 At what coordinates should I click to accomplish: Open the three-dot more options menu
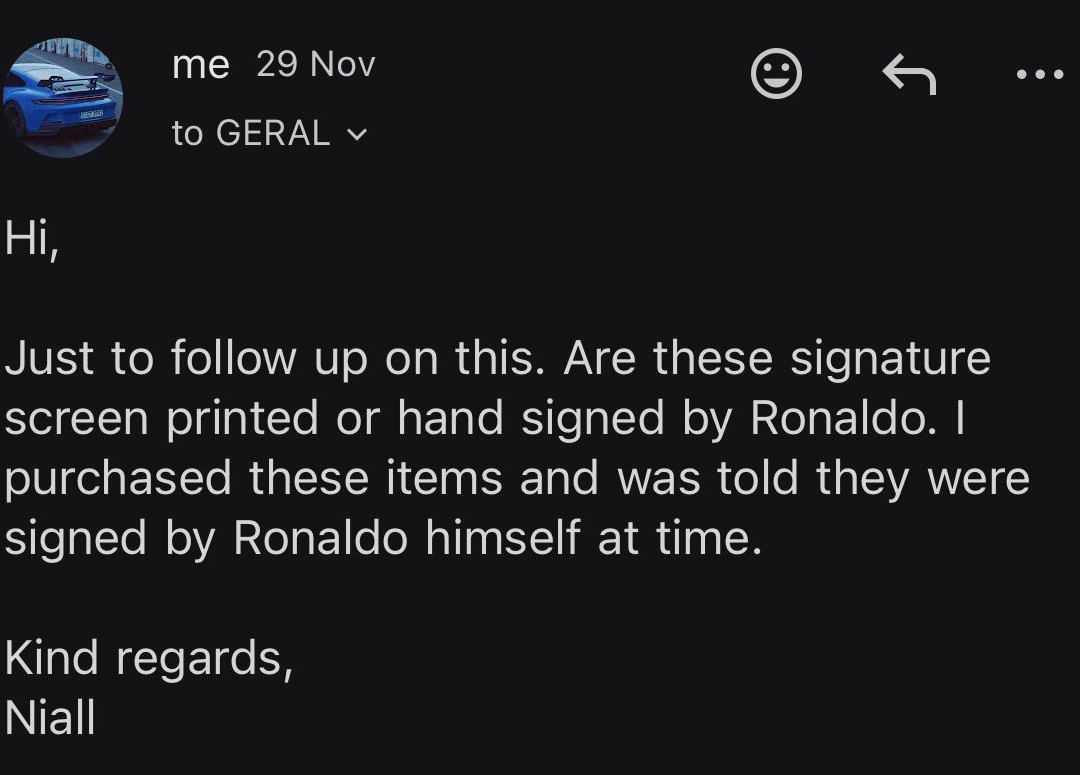[x=1040, y=74]
